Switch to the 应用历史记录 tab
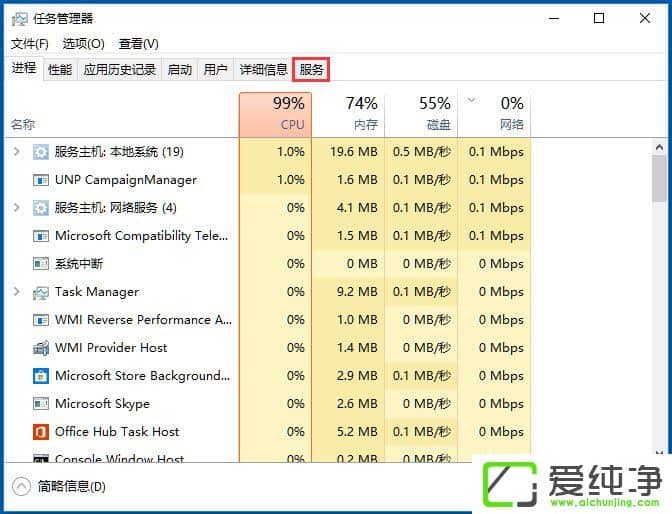672x514 pixels. click(x=120, y=69)
